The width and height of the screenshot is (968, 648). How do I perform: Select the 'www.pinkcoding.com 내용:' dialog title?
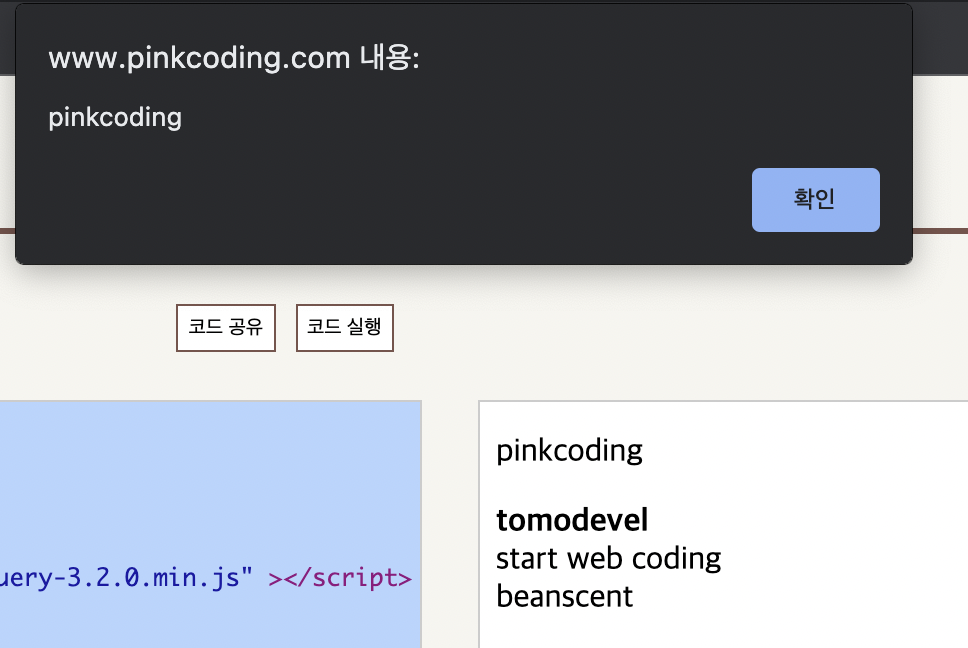(234, 59)
